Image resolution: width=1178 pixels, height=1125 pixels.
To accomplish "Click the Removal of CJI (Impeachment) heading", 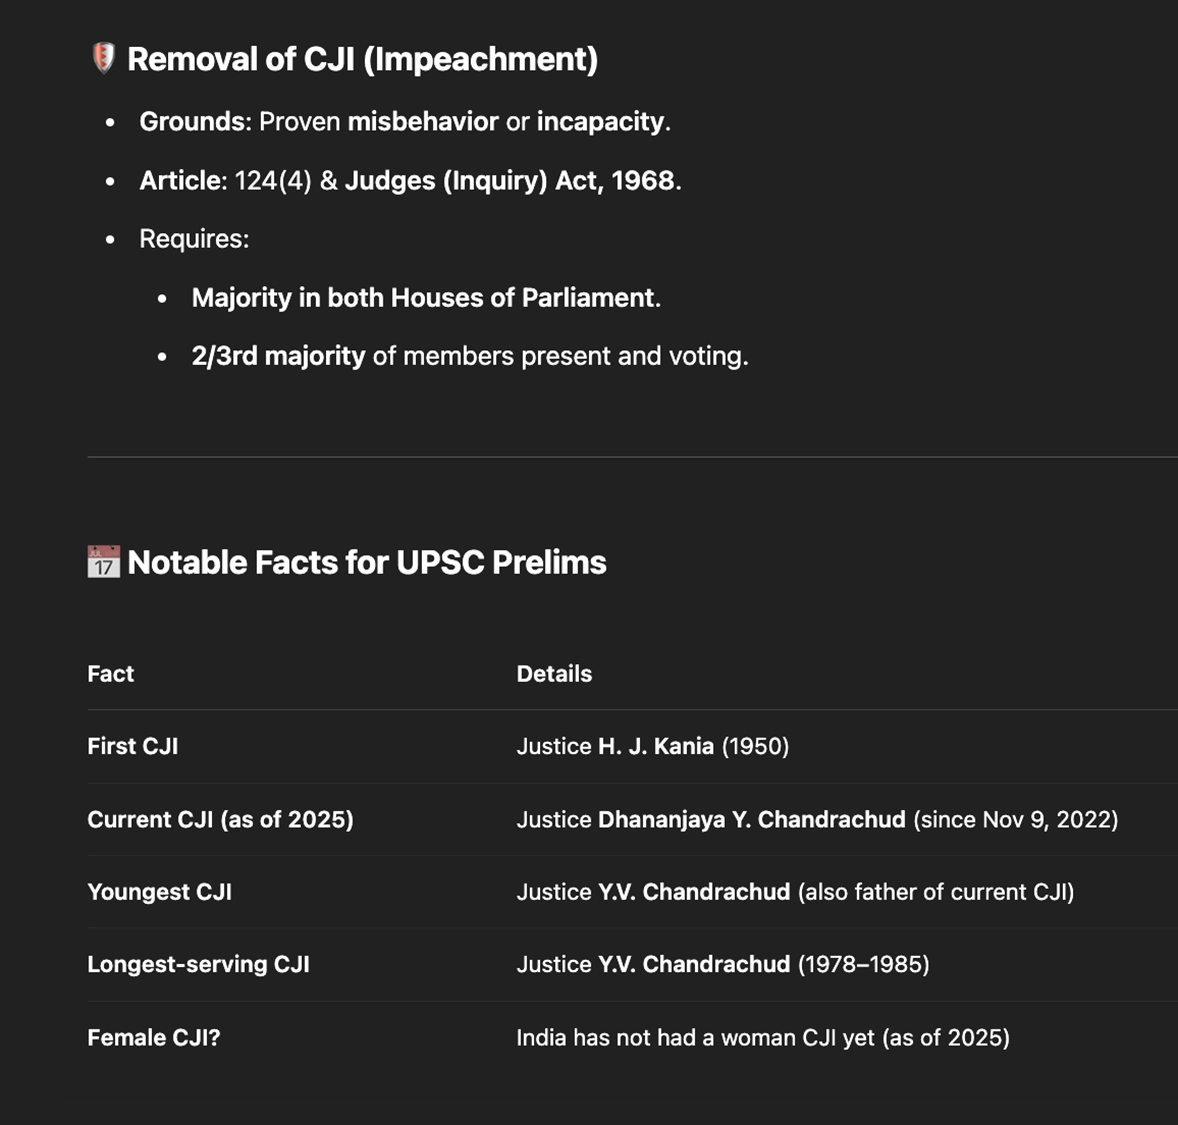I will (362, 59).
